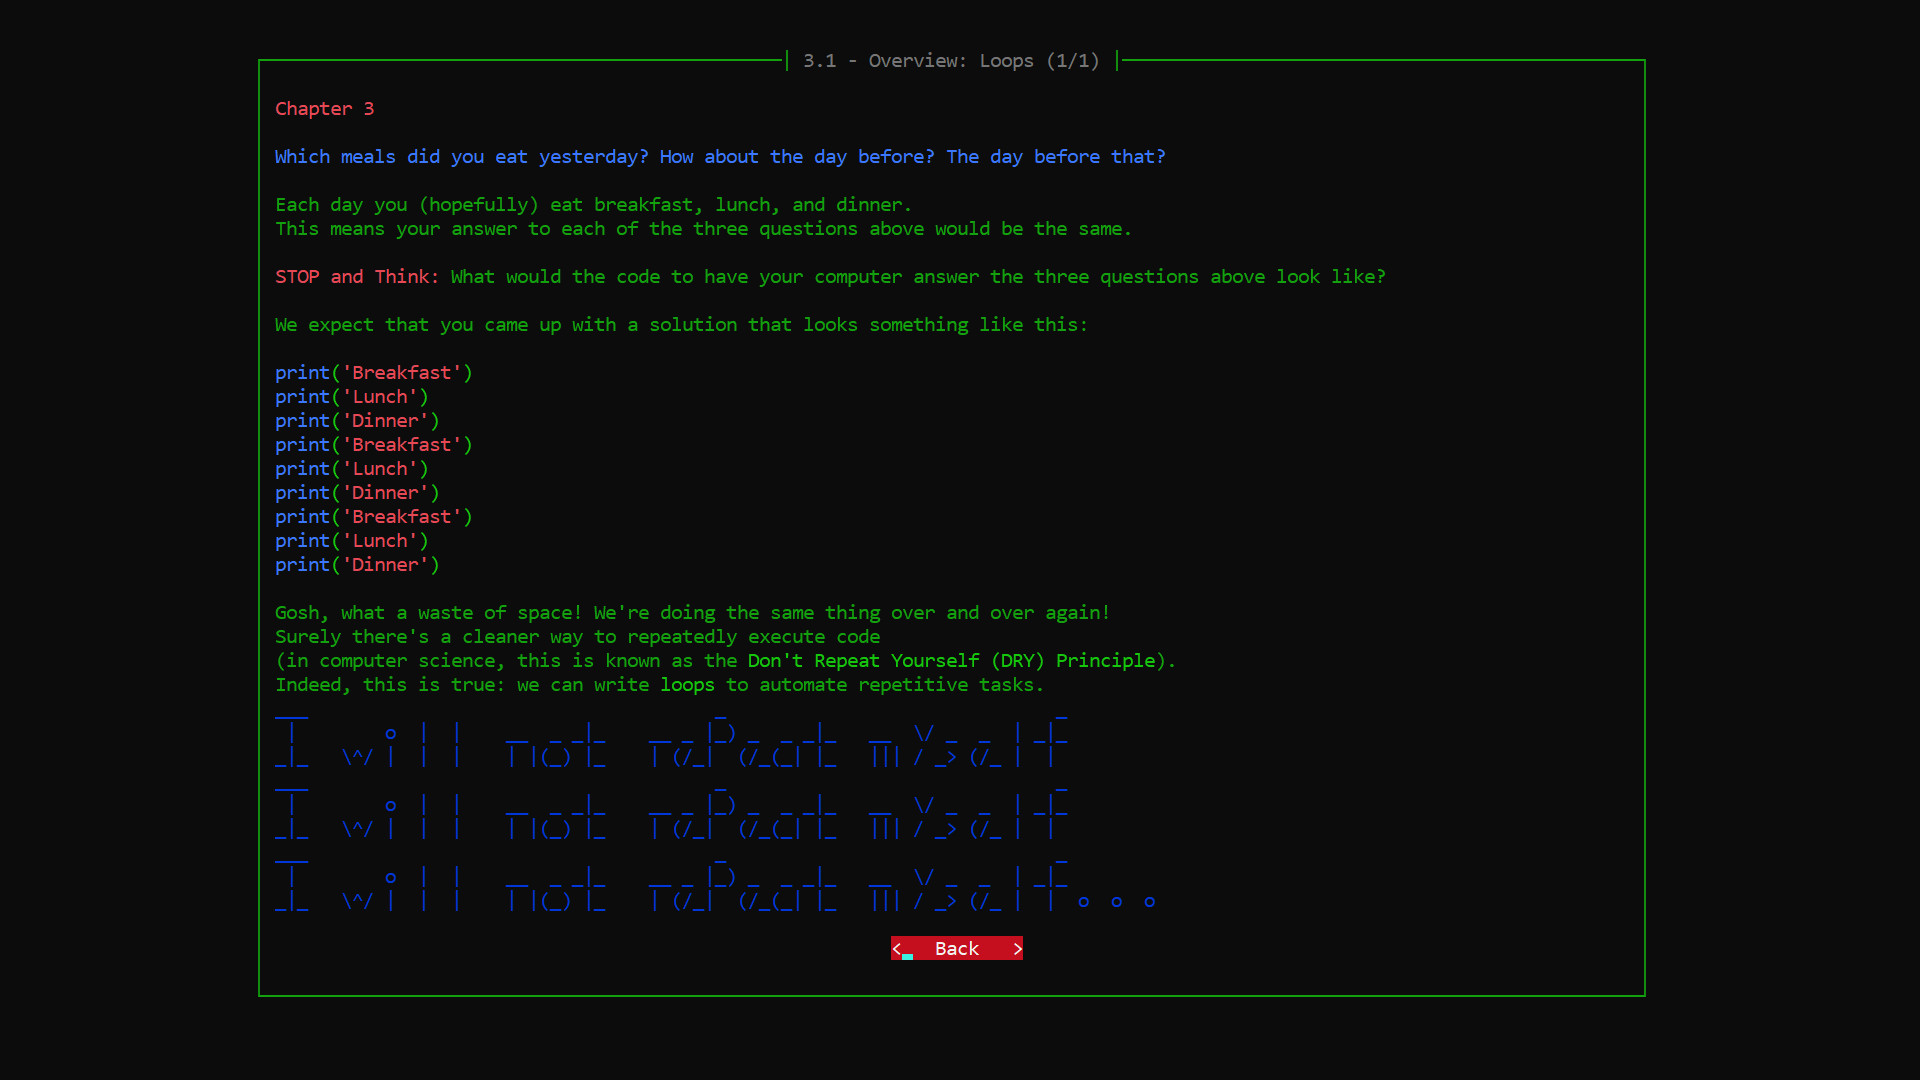1920x1080 pixels.
Task: Click the 'Gosh, what a waste of space!' line
Action: (692, 612)
